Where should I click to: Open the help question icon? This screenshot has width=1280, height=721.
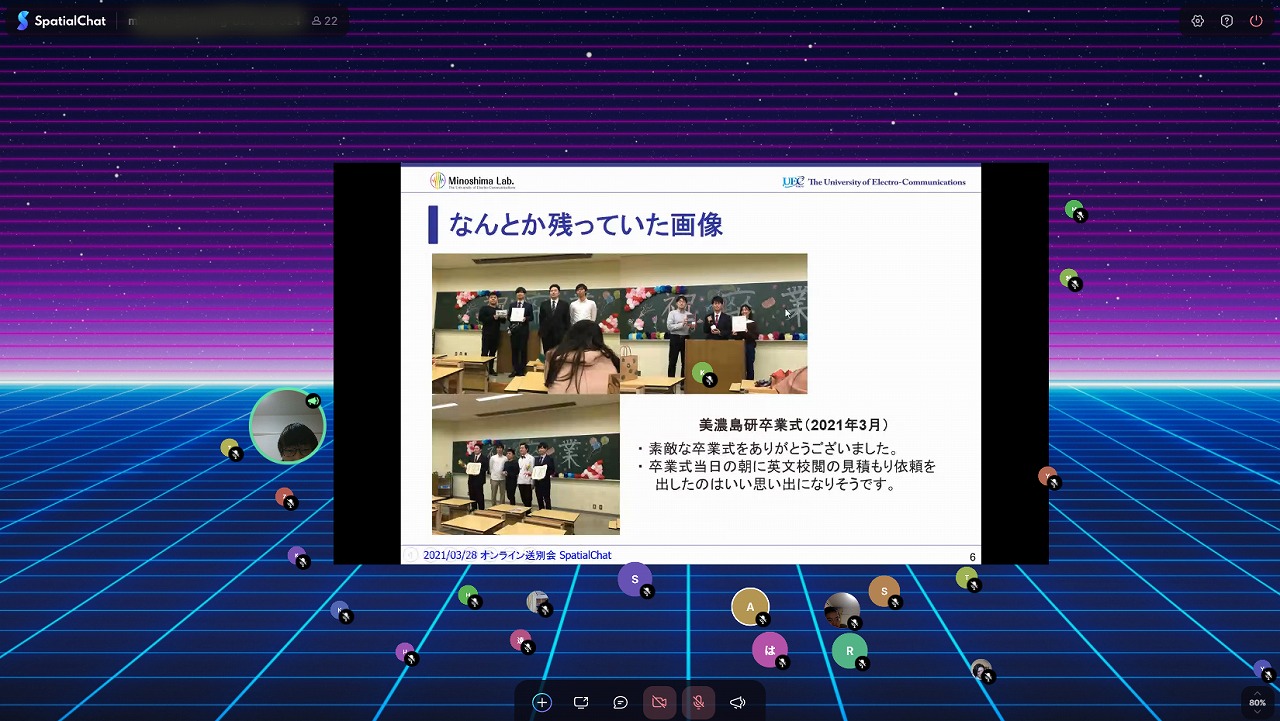click(x=1227, y=21)
